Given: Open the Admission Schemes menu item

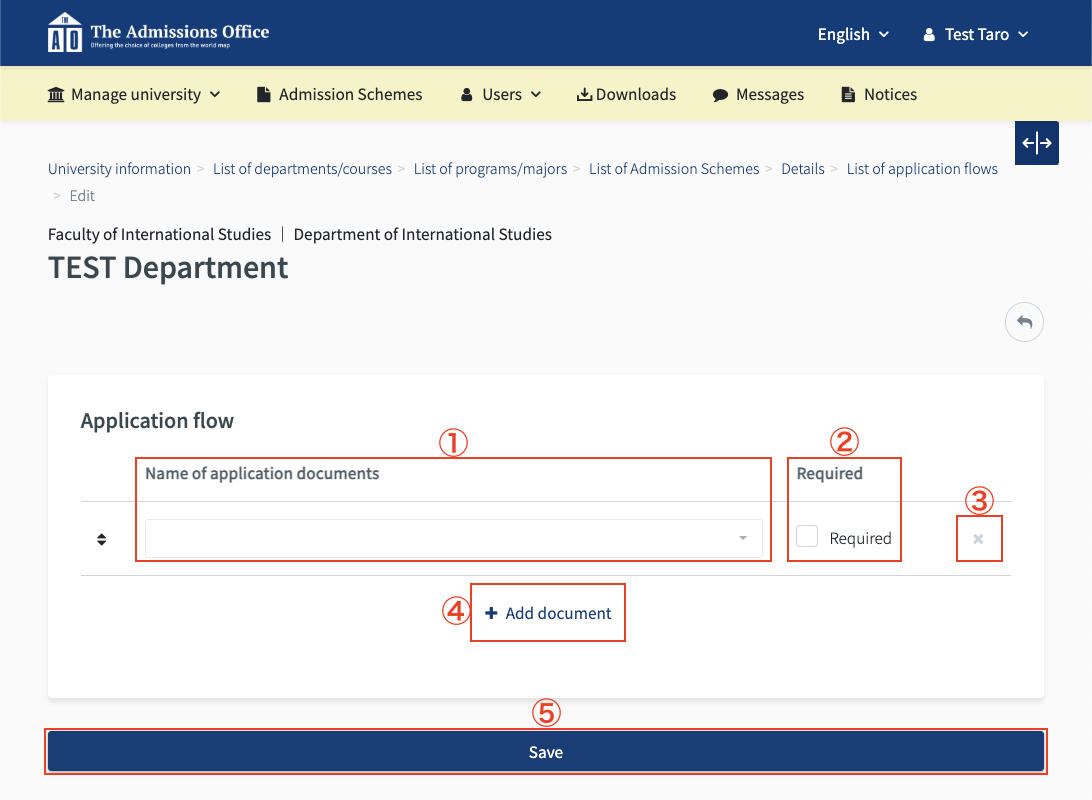Looking at the screenshot, I should [339, 94].
